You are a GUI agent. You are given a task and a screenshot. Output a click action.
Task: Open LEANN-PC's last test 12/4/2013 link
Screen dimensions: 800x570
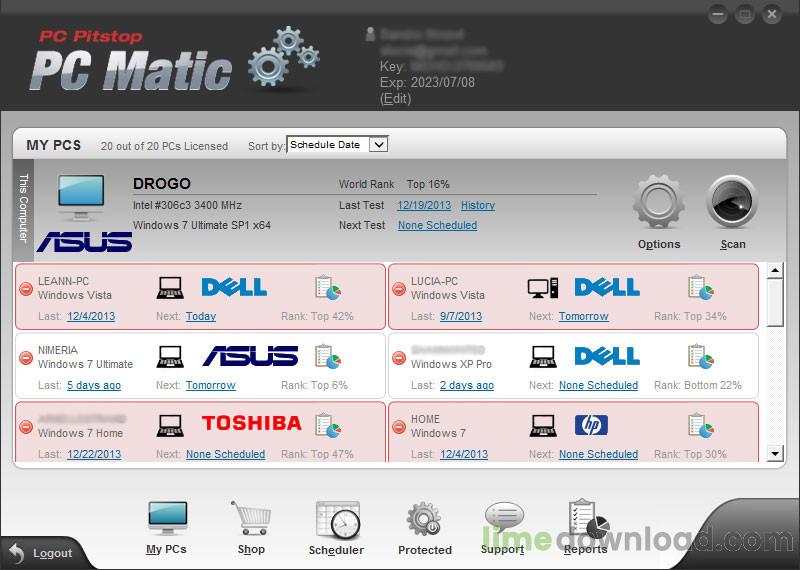pyautogui.click(x=91, y=316)
